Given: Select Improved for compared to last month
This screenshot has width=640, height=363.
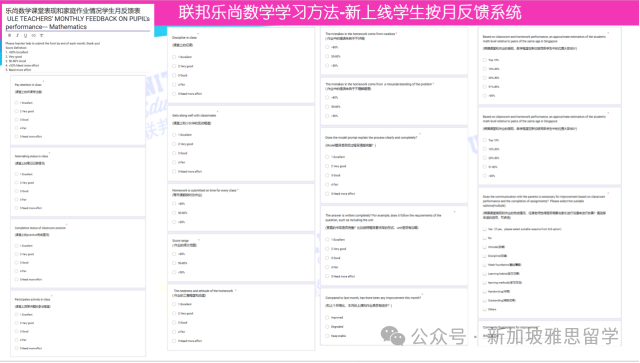Looking at the screenshot, I should click(x=327, y=317).
